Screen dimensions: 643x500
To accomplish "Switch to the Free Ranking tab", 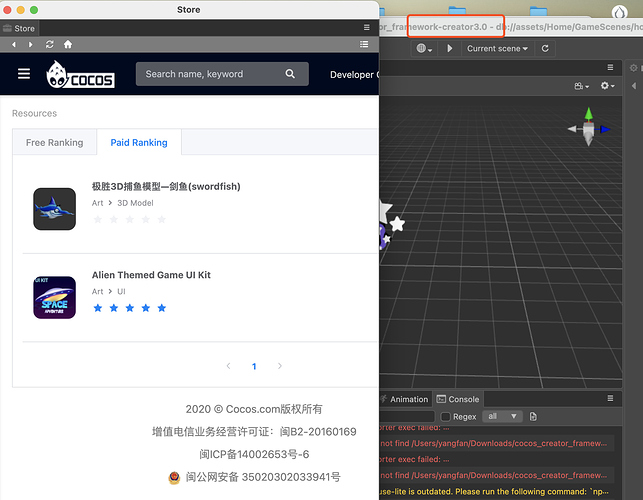I will [55, 142].
